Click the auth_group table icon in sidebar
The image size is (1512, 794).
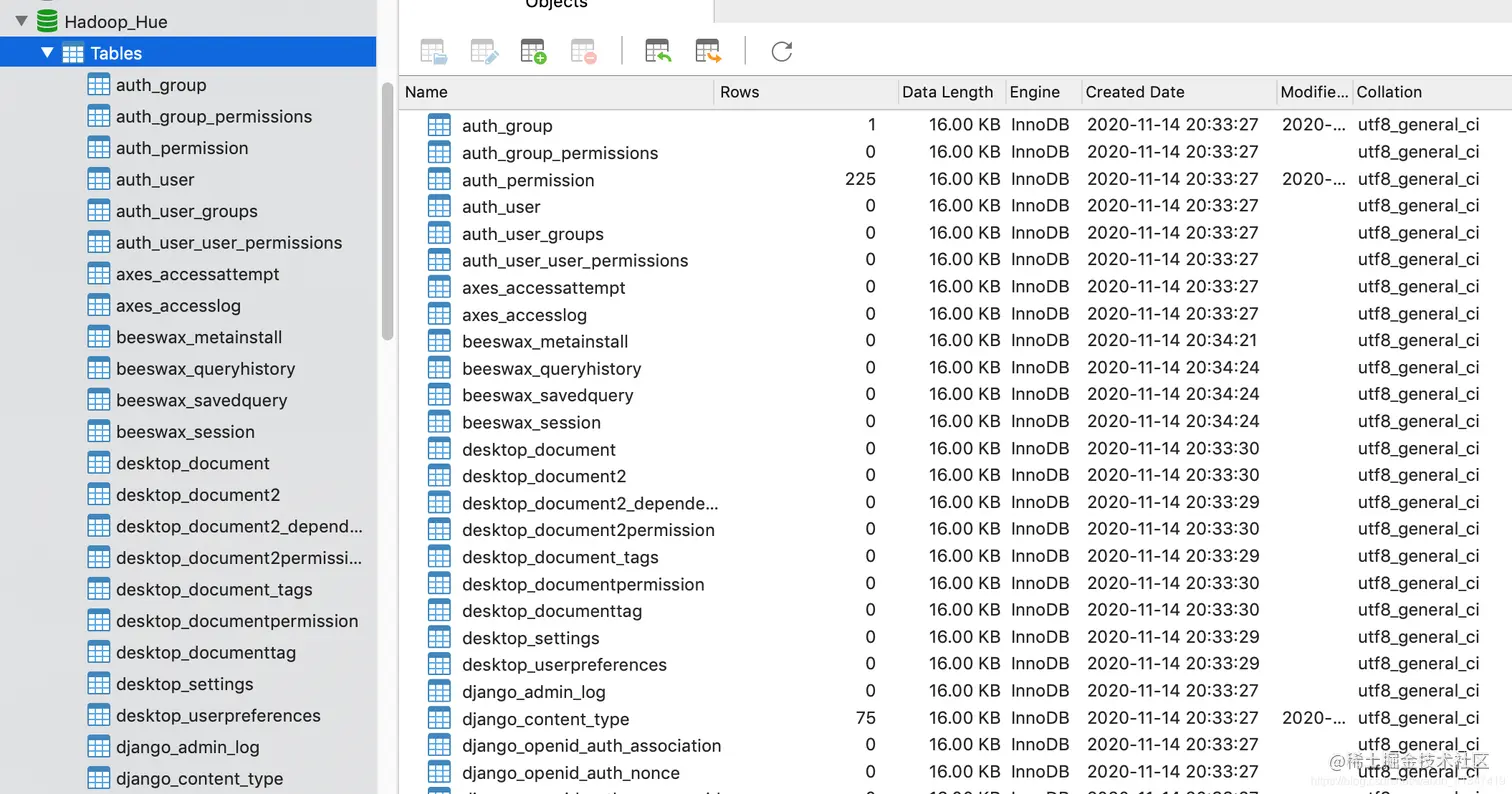pyautogui.click(x=98, y=85)
